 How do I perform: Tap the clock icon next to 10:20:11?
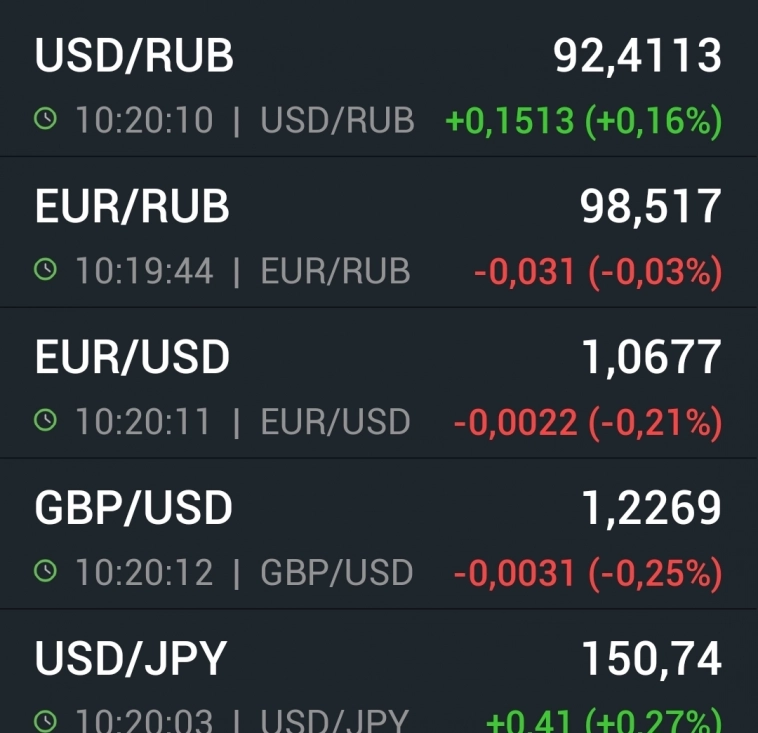pos(45,421)
